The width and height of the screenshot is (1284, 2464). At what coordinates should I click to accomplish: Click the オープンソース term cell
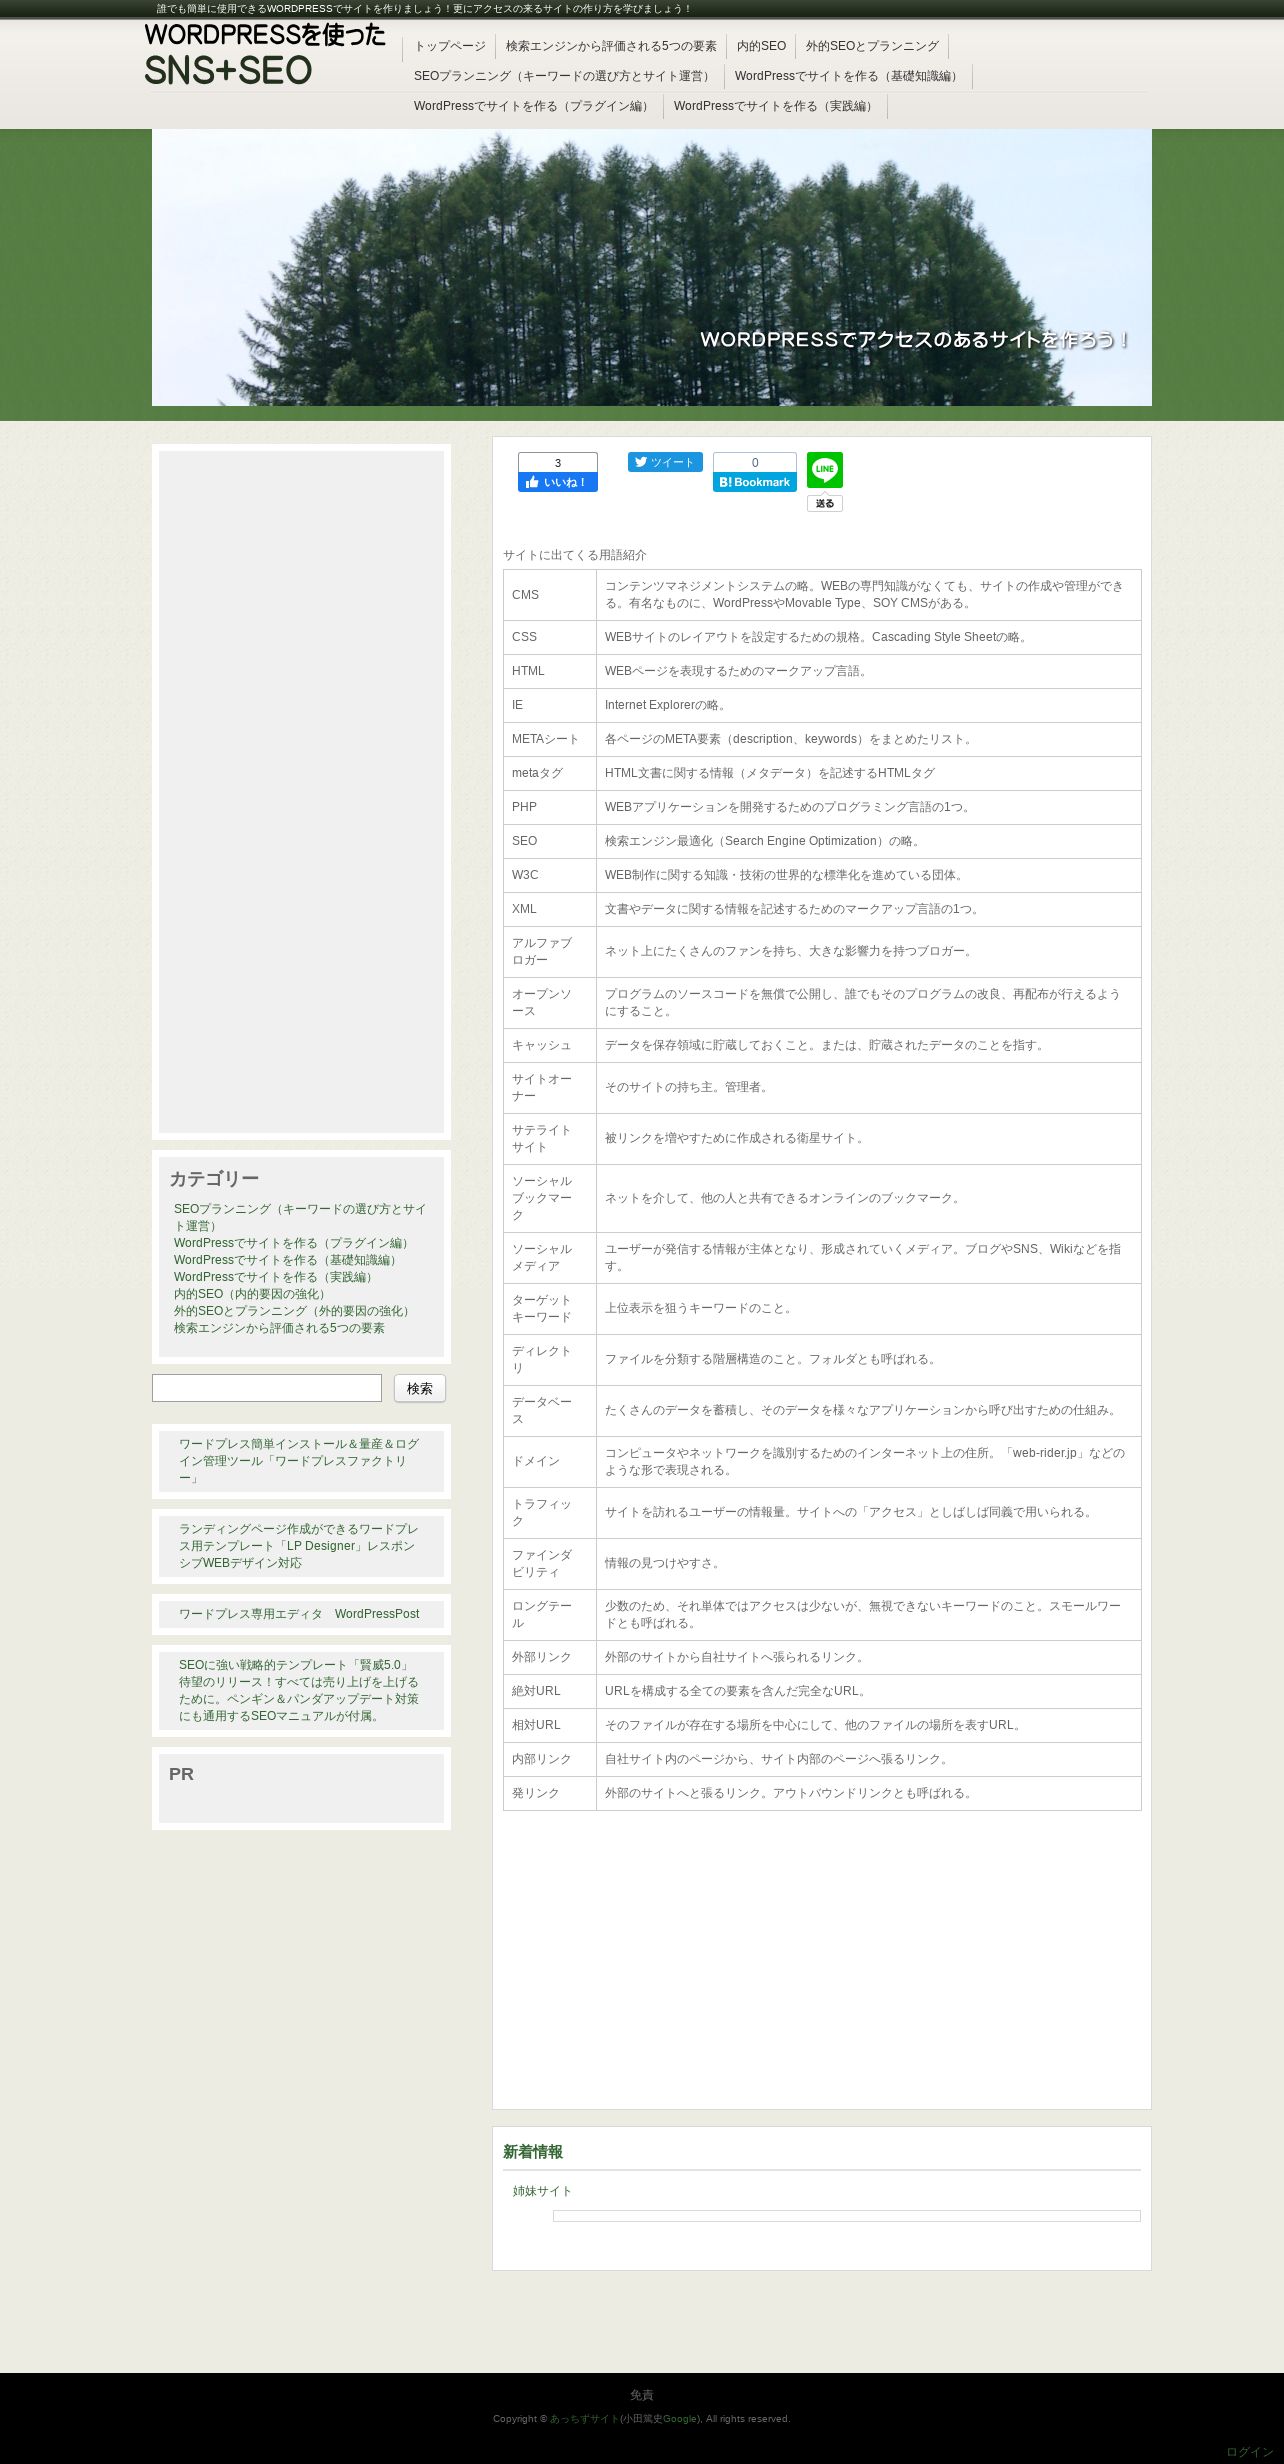(x=550, y=1003)
